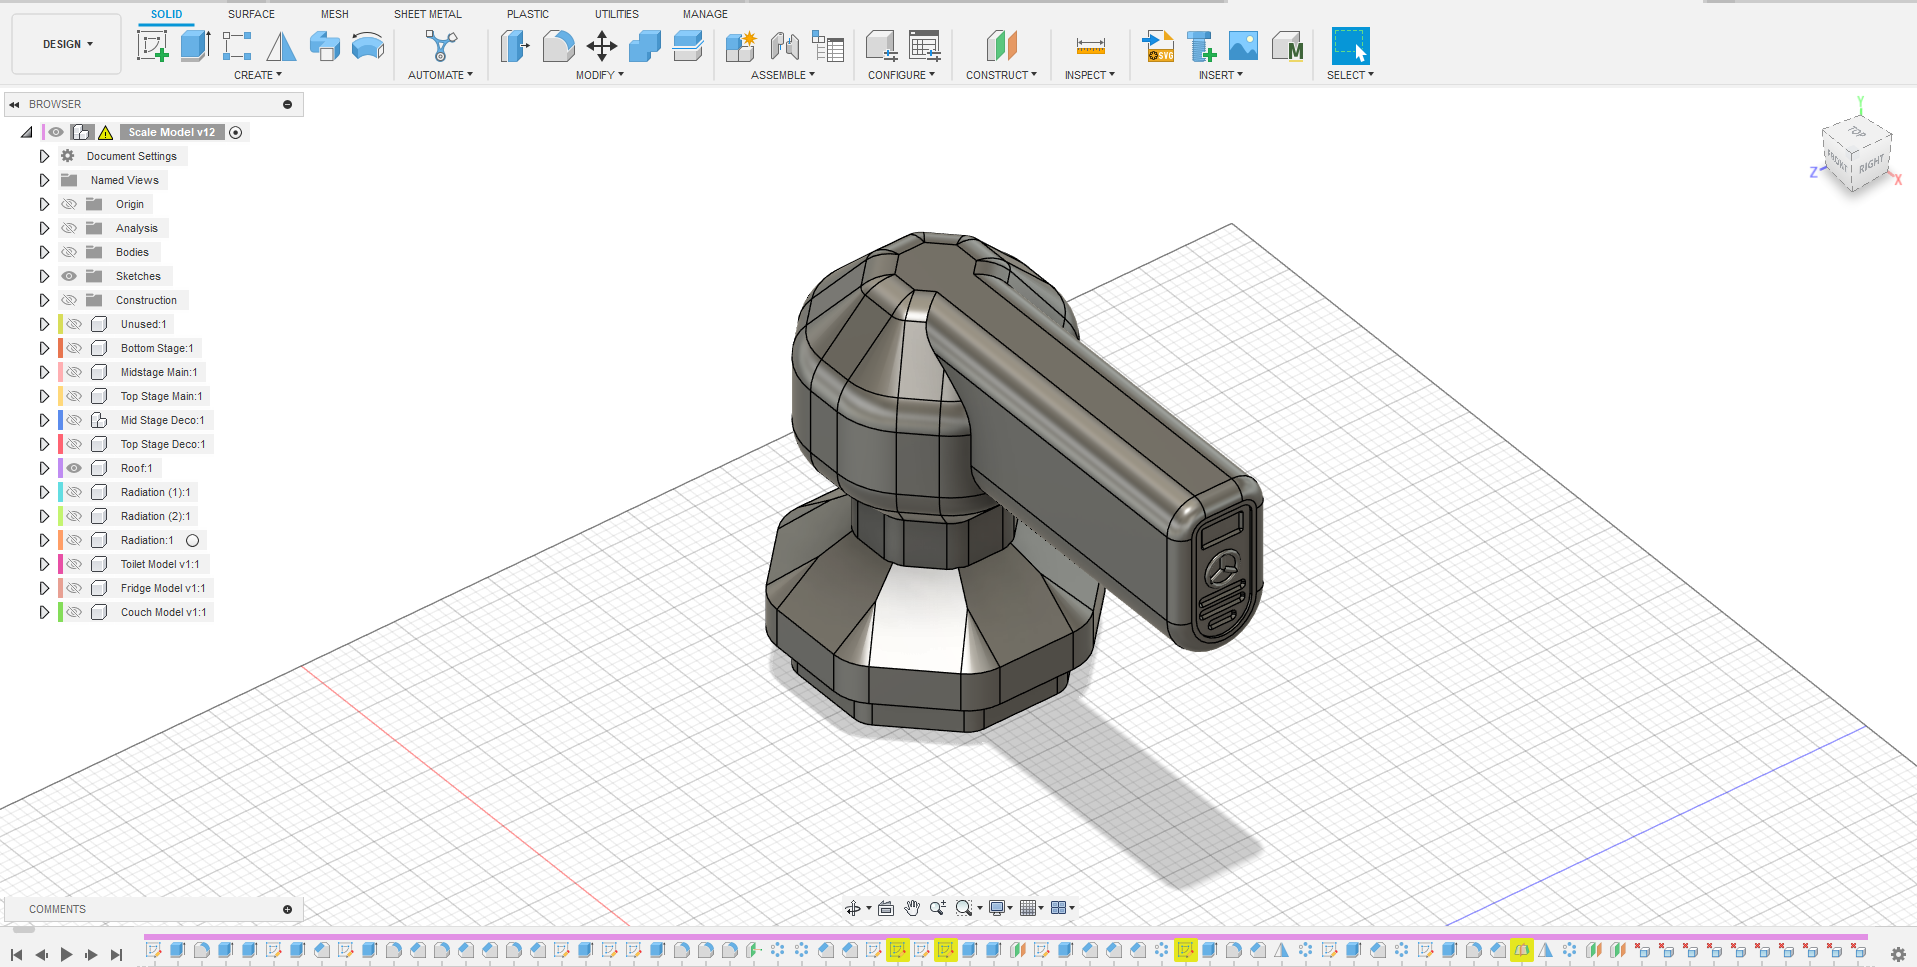This screenshot has width=1917, height=967.
Task: Activate the Select tool icon
Action: pyautogui.click(x=1350, y=46)
